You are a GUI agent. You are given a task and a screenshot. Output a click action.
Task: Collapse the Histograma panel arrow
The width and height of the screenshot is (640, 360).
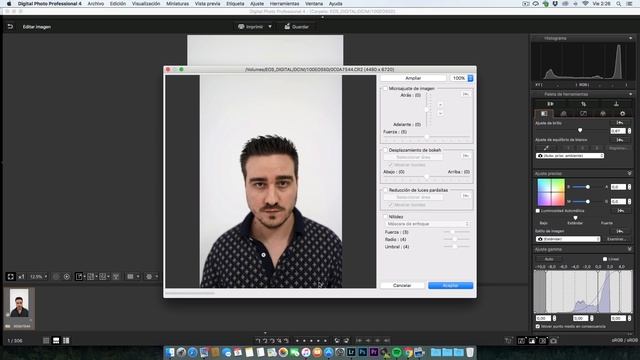[x=630, y=38]
